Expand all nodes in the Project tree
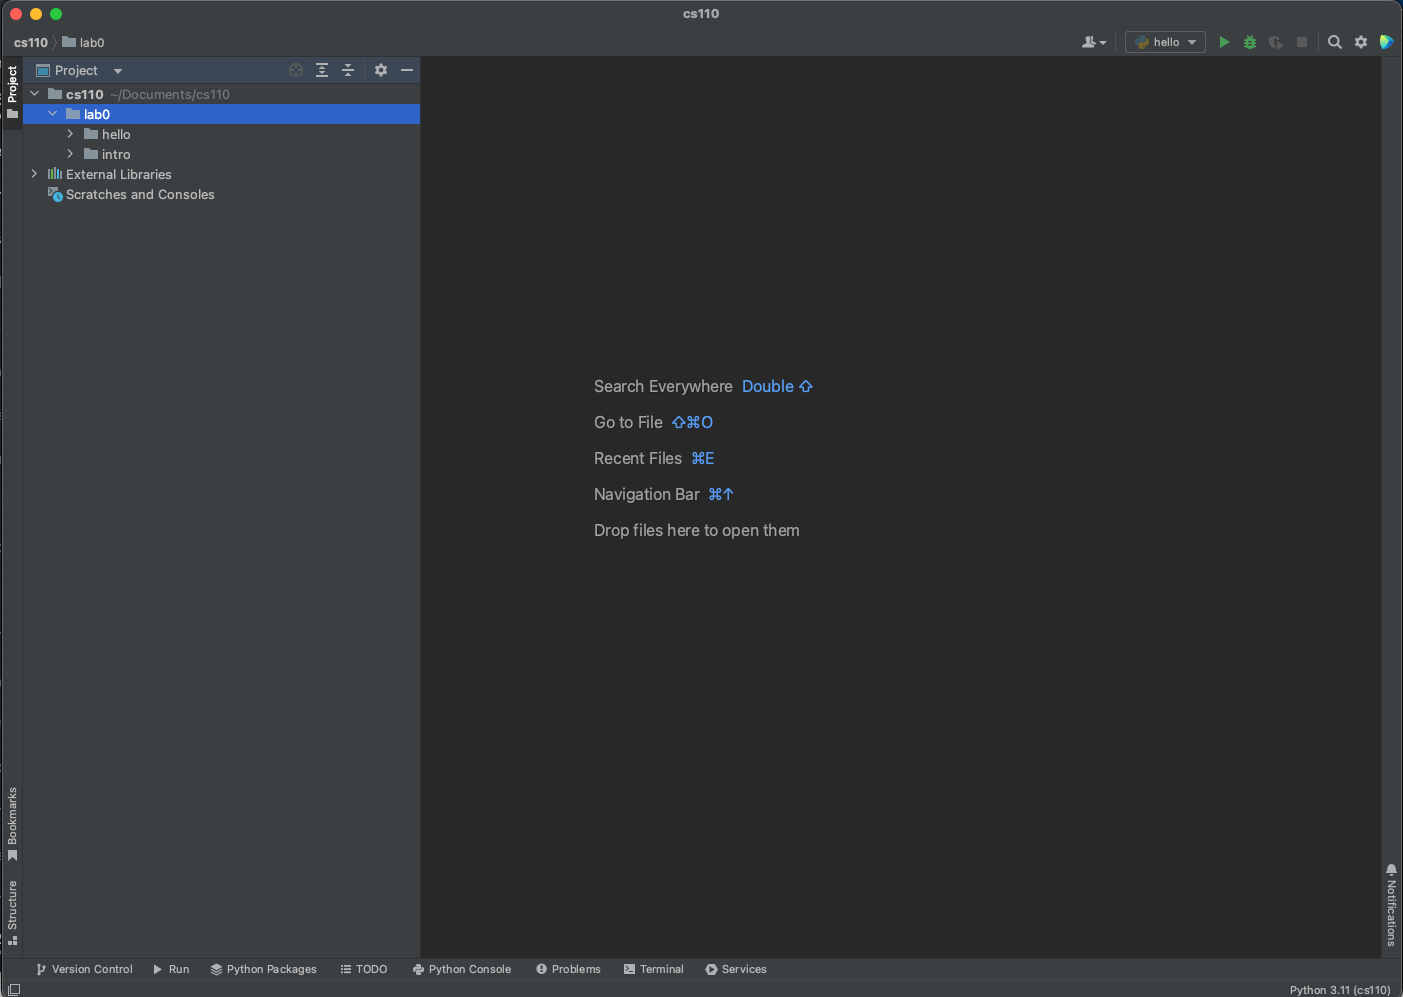The image size is (1403, 997). point(322,70)
